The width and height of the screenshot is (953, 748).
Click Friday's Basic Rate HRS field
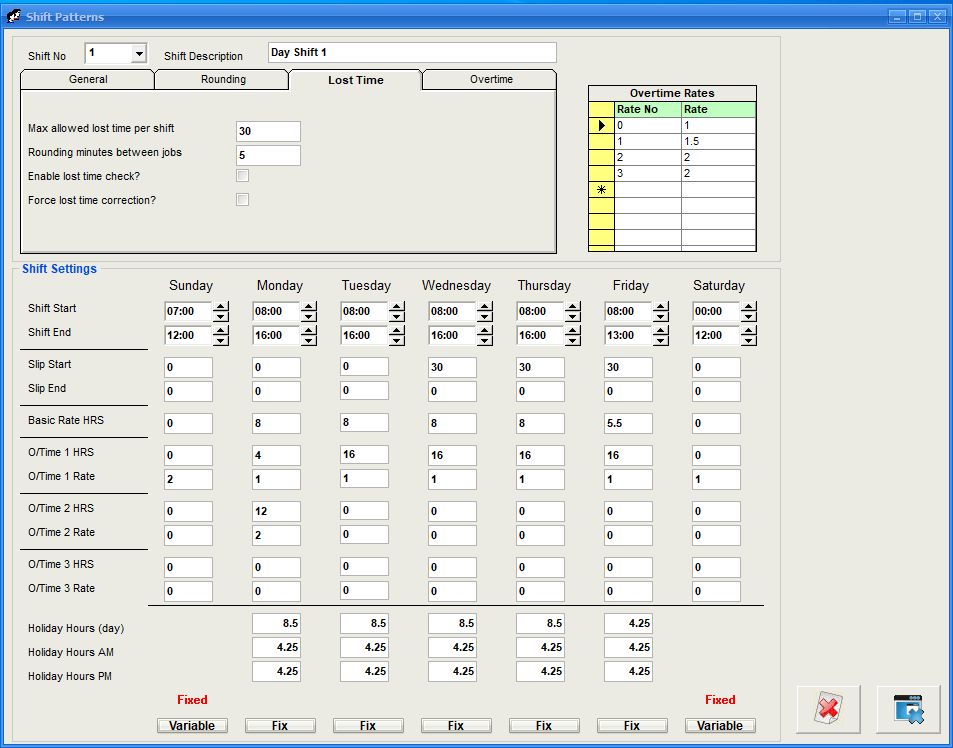[x=628, y=423]
